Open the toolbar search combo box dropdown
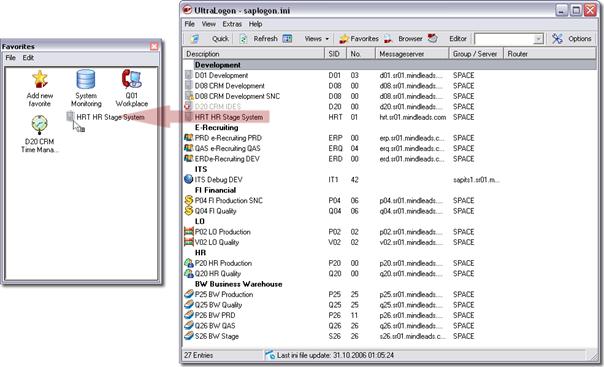This screenshot has height=367, width=604. point(539,39)
